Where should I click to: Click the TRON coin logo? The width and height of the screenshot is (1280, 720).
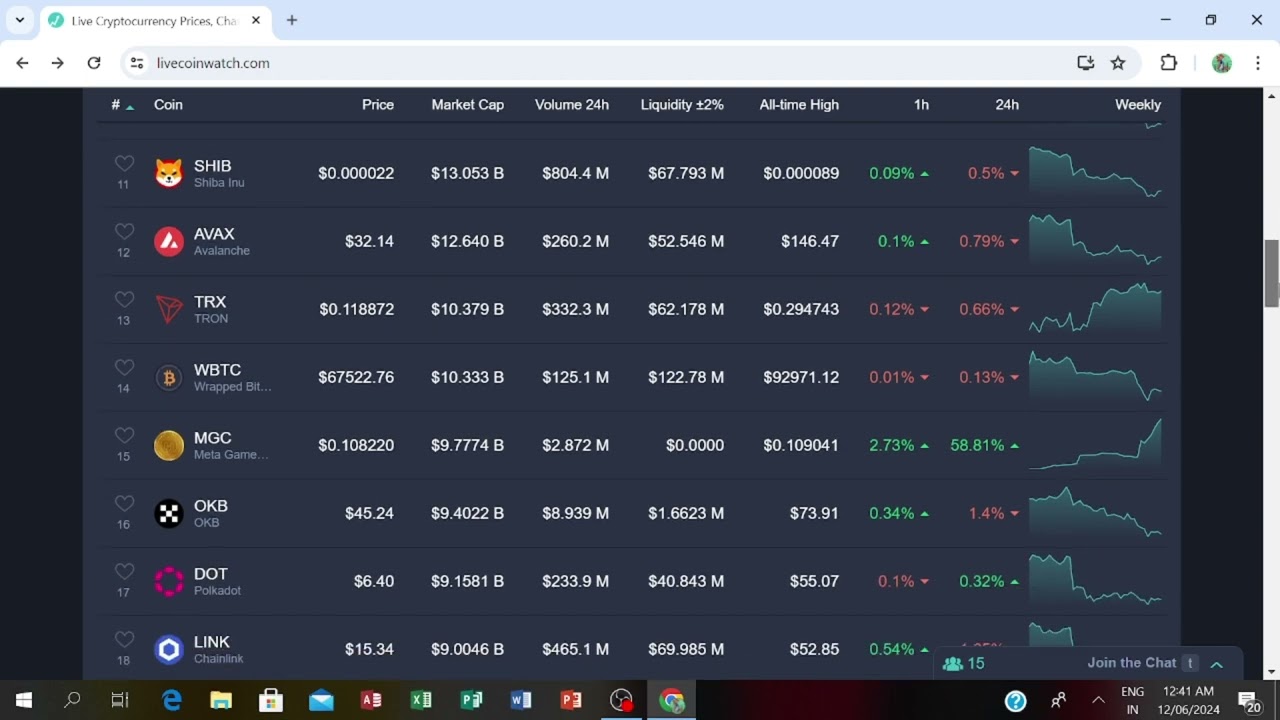pyautogui.click(x=169, y=309)
